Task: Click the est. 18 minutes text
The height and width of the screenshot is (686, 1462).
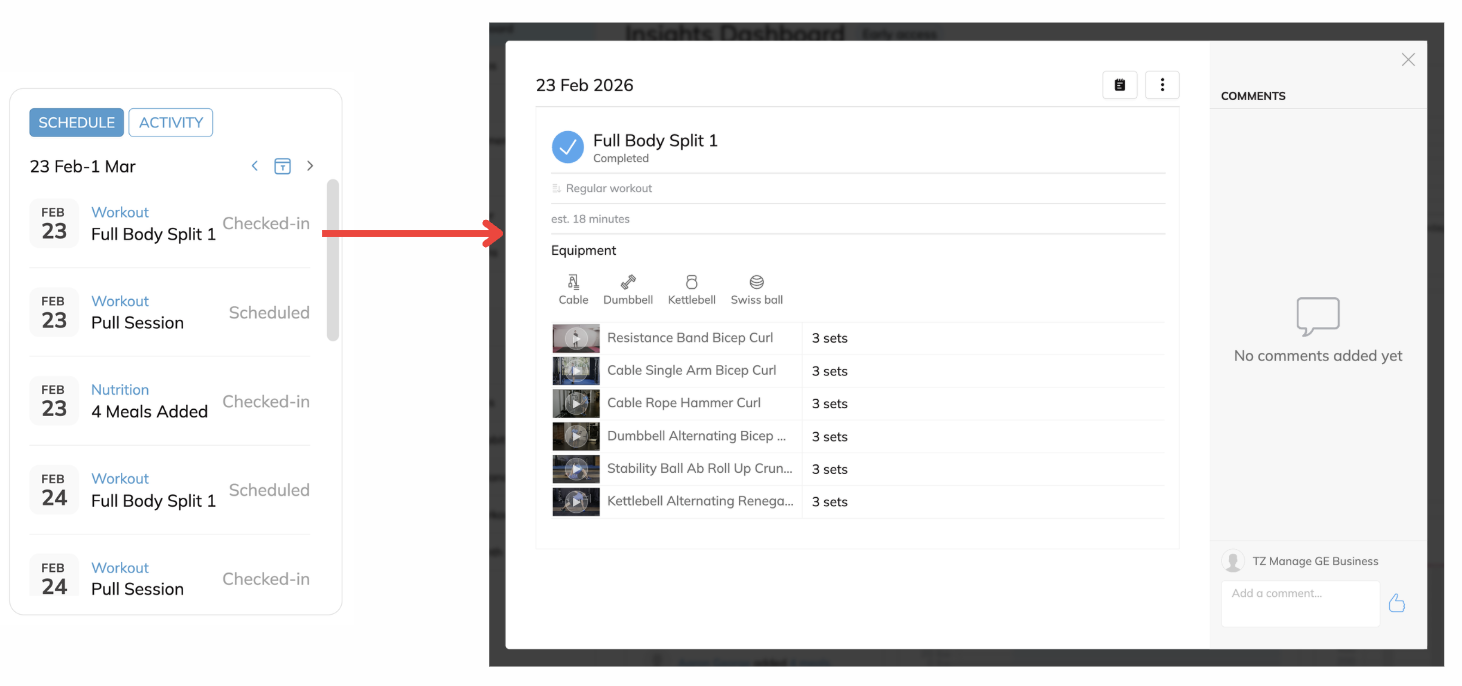Action: 590,219
